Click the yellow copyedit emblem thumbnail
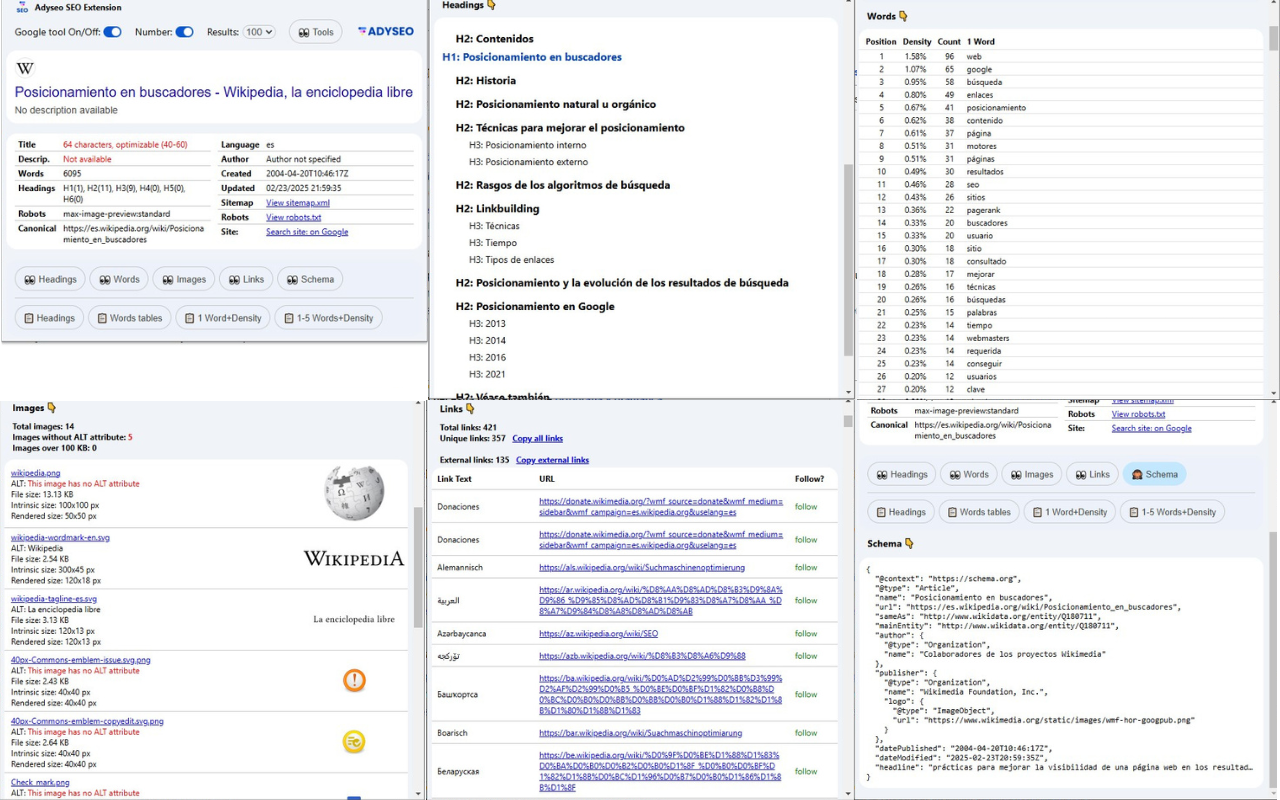Image resolution: width=1280 pixels, height=800 pixels. [354, 742]
